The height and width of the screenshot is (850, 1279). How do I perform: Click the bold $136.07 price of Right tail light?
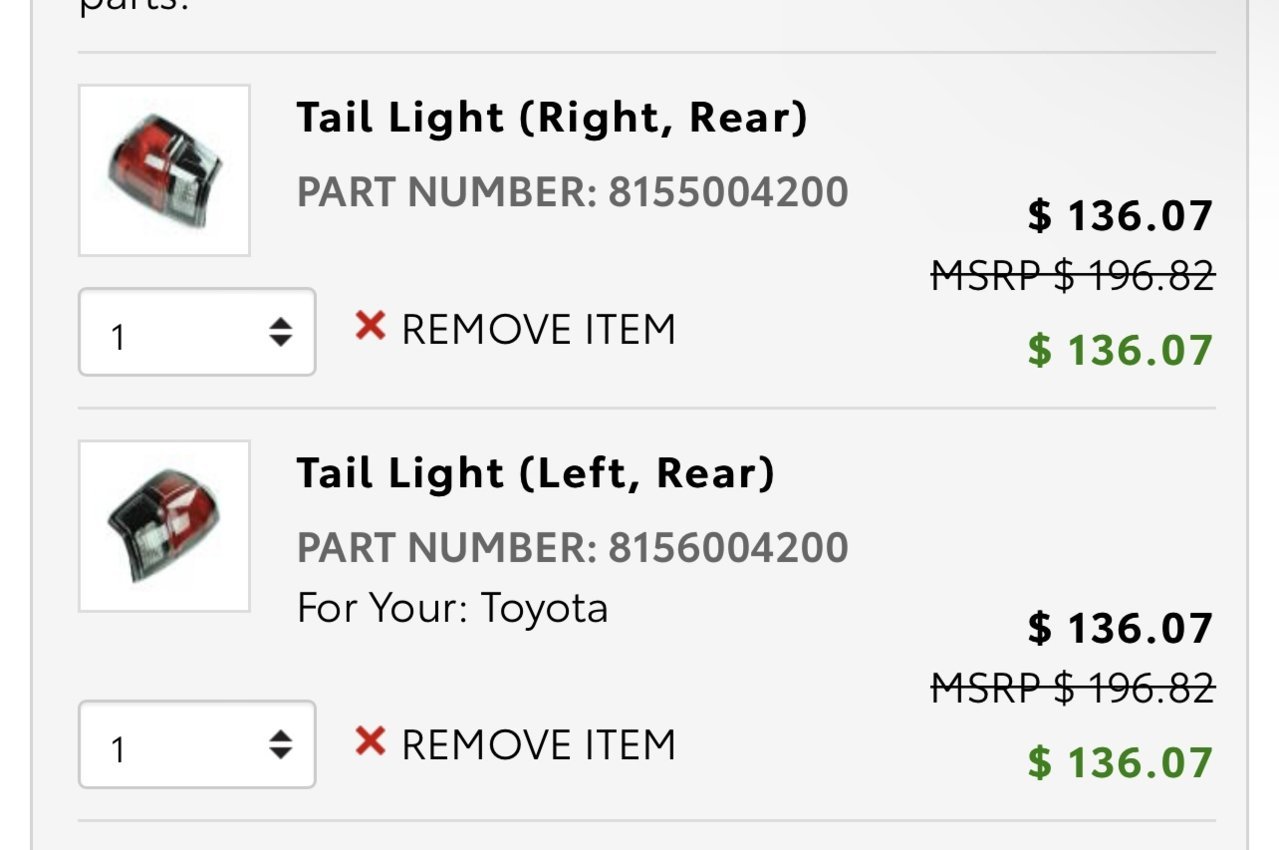(1121, 215)
